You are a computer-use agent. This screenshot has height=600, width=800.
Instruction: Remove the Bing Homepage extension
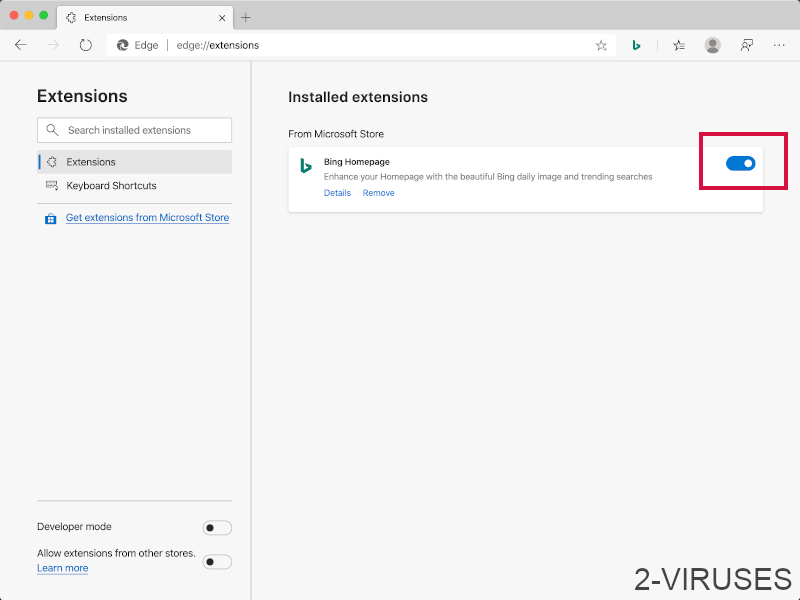pyautogui.click(x=379, y=193)
